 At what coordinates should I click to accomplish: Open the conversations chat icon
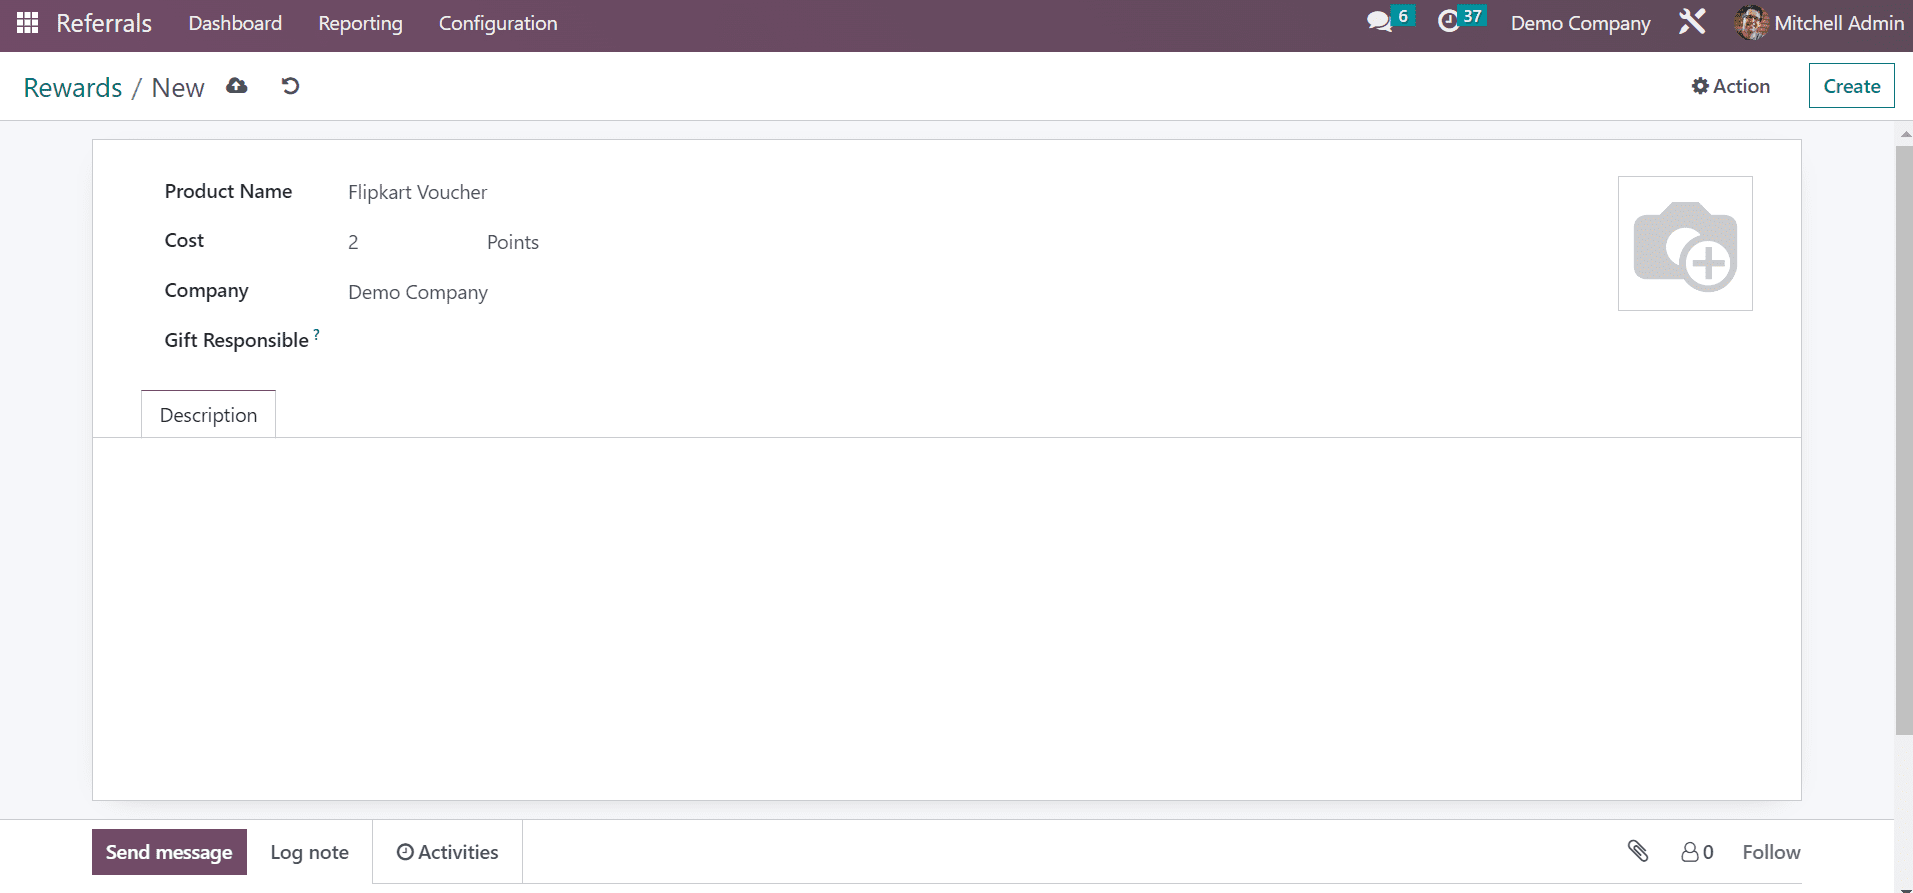coord(1379,22)
